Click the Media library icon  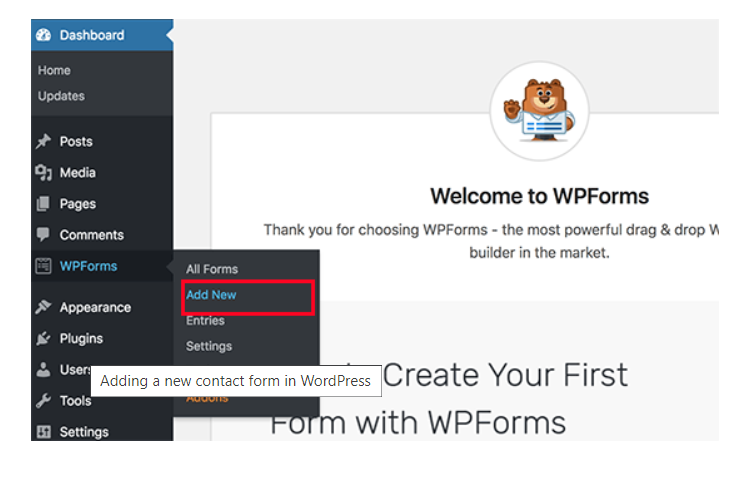point(43,172)
